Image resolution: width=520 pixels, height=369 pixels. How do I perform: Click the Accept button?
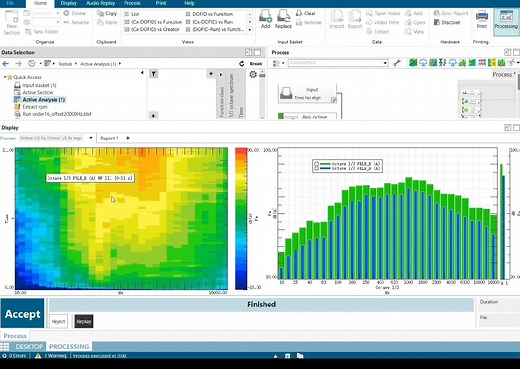[x=22, y=313]
